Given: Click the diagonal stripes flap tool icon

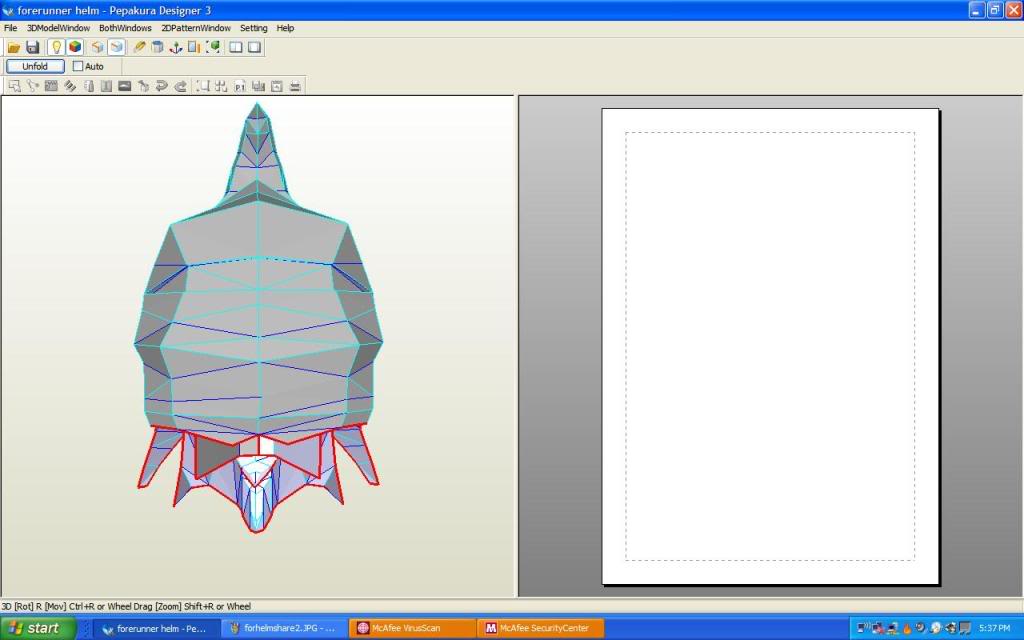Looking at the screenshot, I should (69, 86).
